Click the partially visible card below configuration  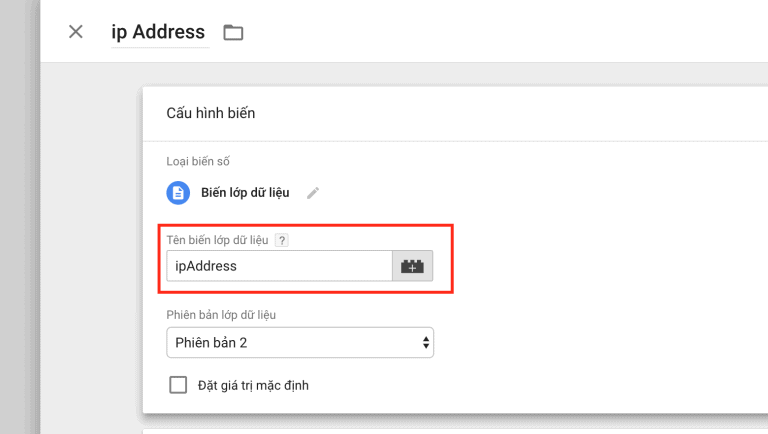[455, 432]
